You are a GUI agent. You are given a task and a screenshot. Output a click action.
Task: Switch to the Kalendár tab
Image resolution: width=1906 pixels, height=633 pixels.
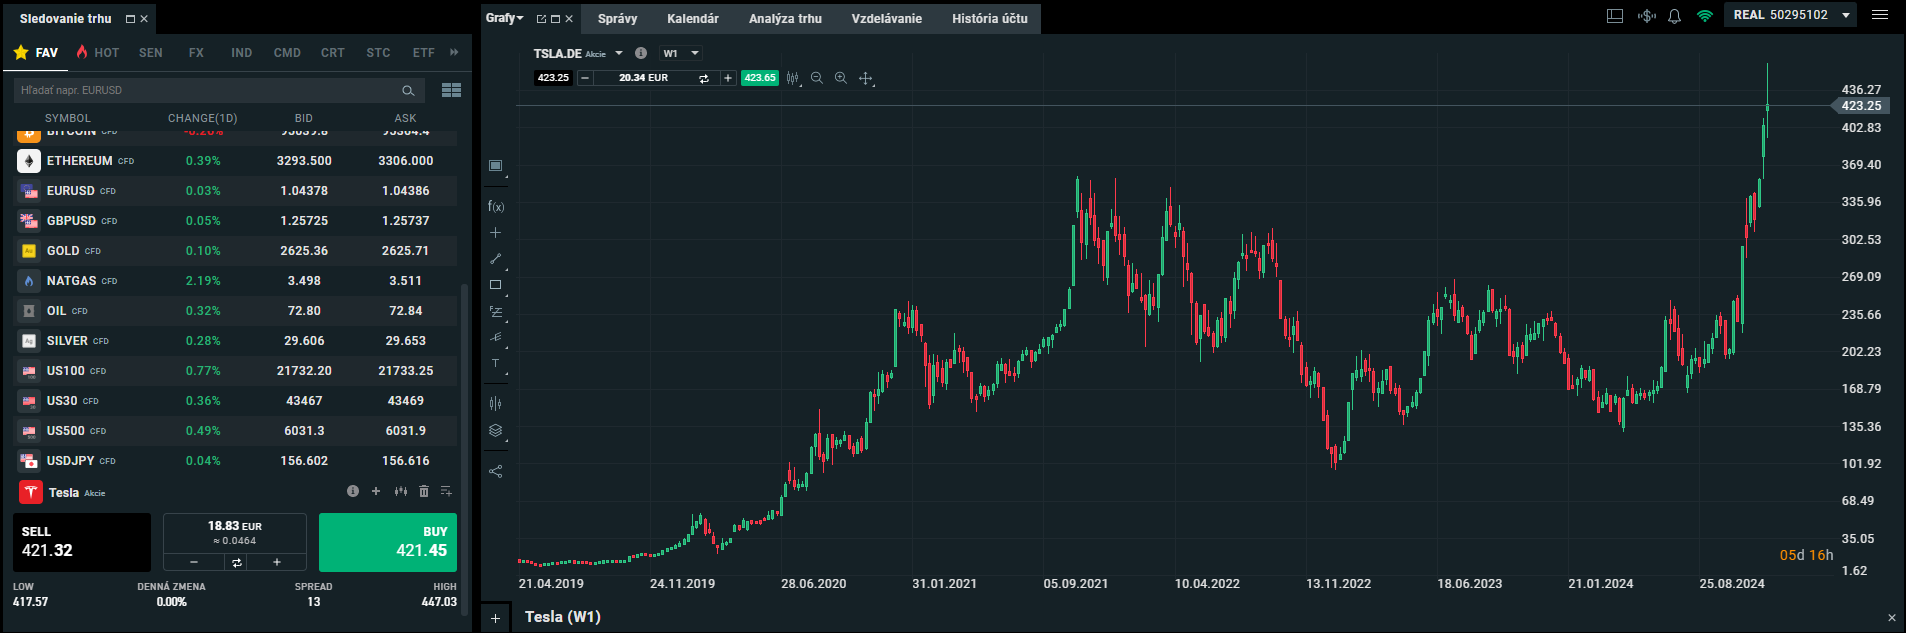pyautogui.click(x=692, y=19)
